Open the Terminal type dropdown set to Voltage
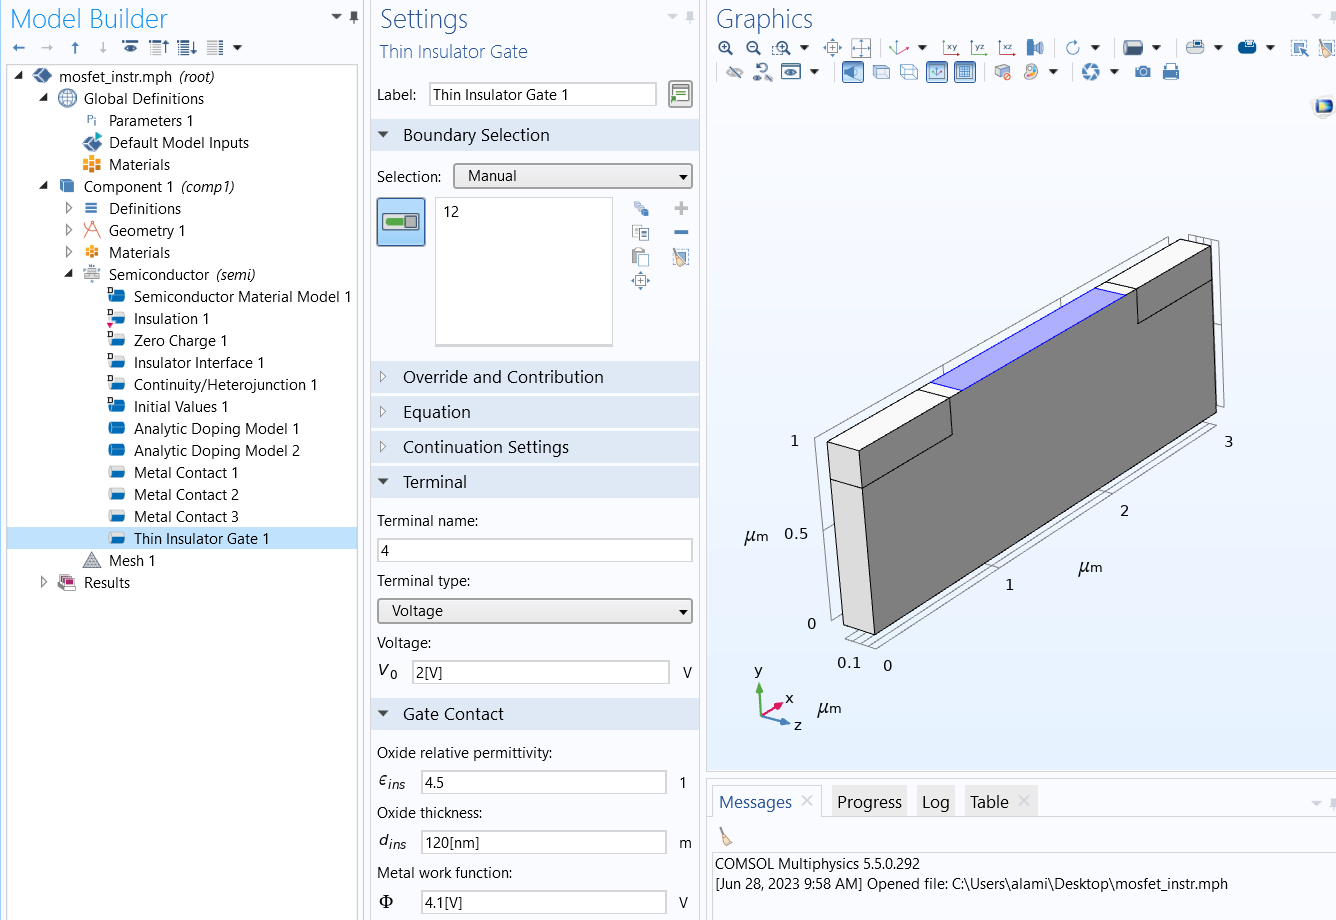Screen dimensions: 1336x920 tap(534, 611)
